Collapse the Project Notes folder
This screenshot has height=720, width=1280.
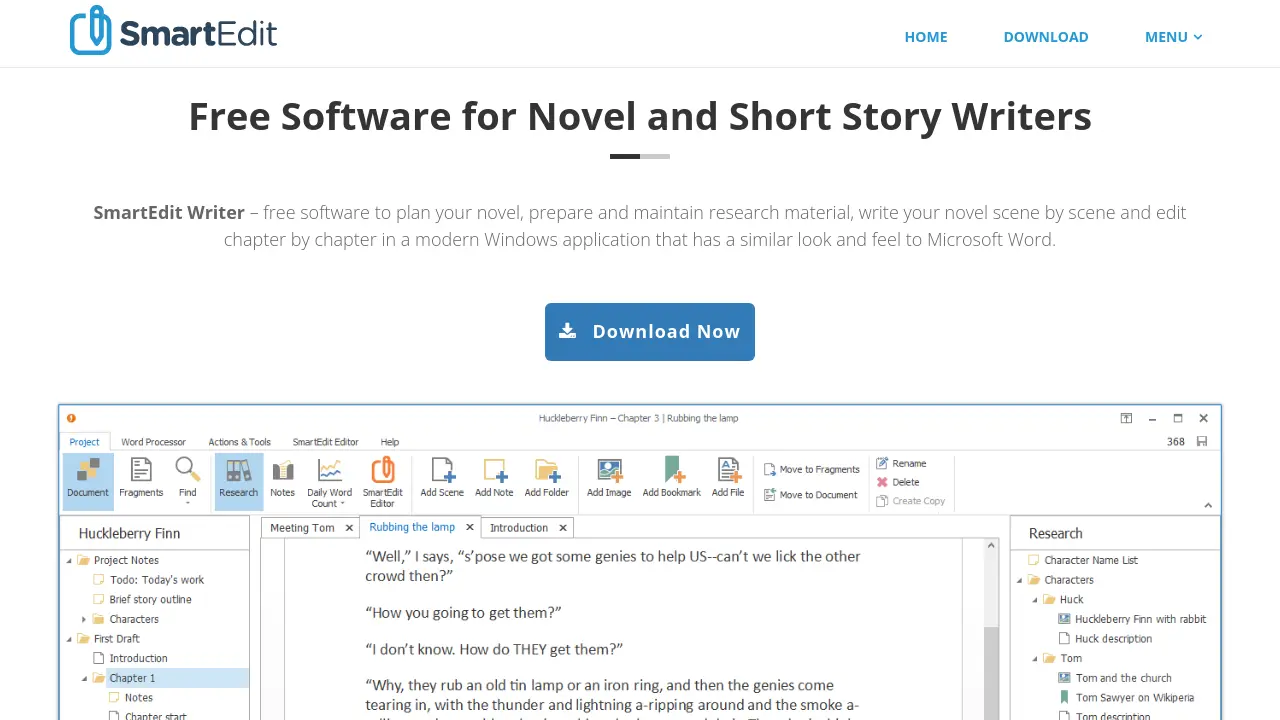70,561
